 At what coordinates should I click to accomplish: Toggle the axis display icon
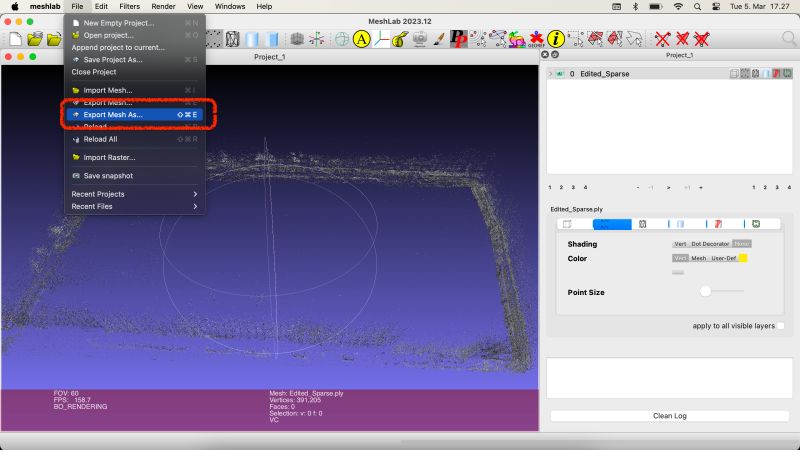coord(316,39)
